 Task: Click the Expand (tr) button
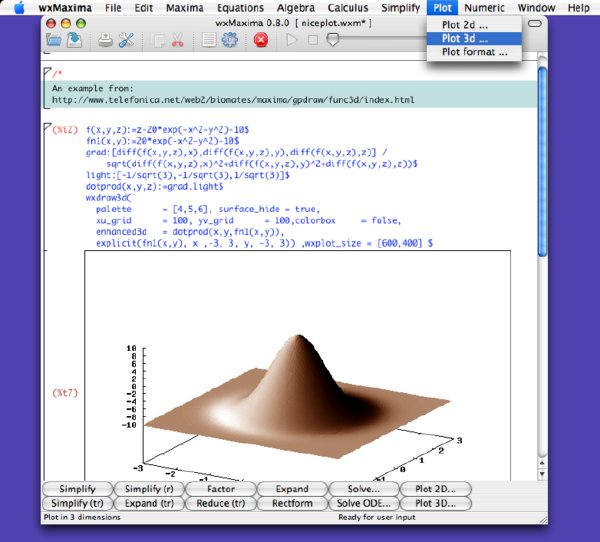pyautogui.click(x=149, y=503)
